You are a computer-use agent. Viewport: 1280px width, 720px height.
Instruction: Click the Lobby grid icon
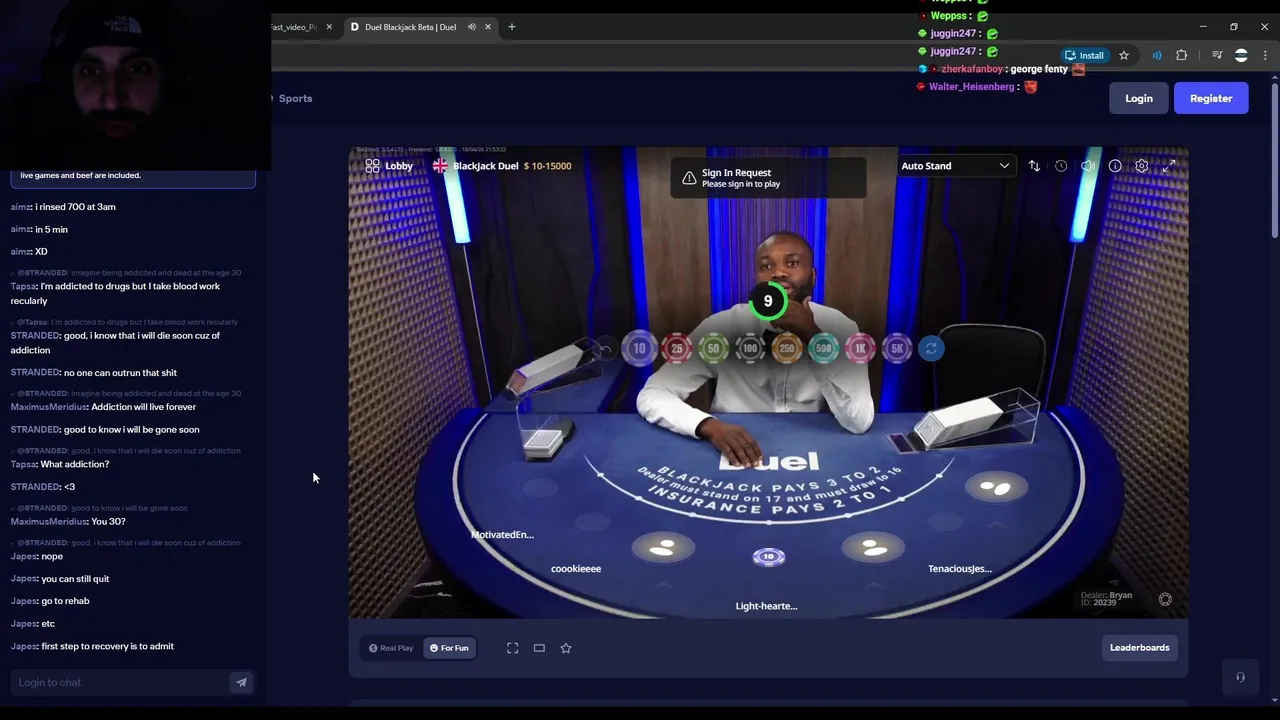(x=372, y=166)
